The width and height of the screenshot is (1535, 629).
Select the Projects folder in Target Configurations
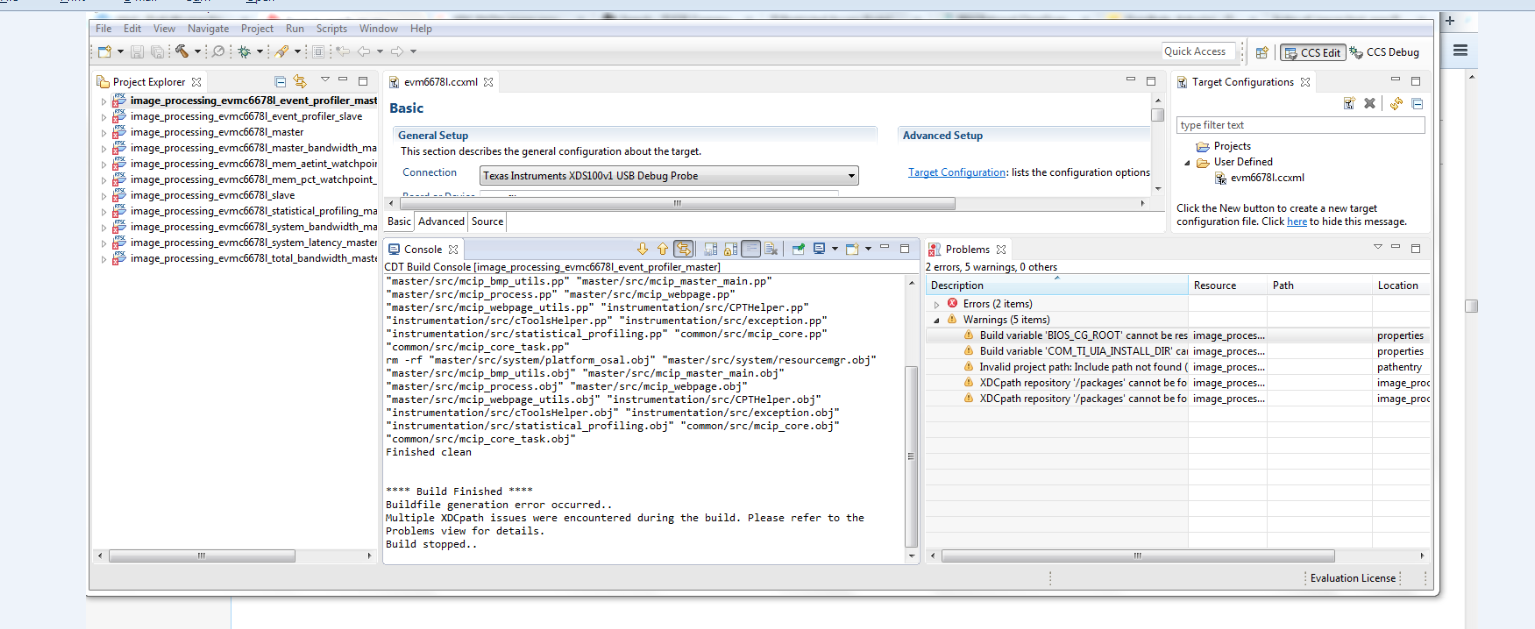tap(1232, 146)
